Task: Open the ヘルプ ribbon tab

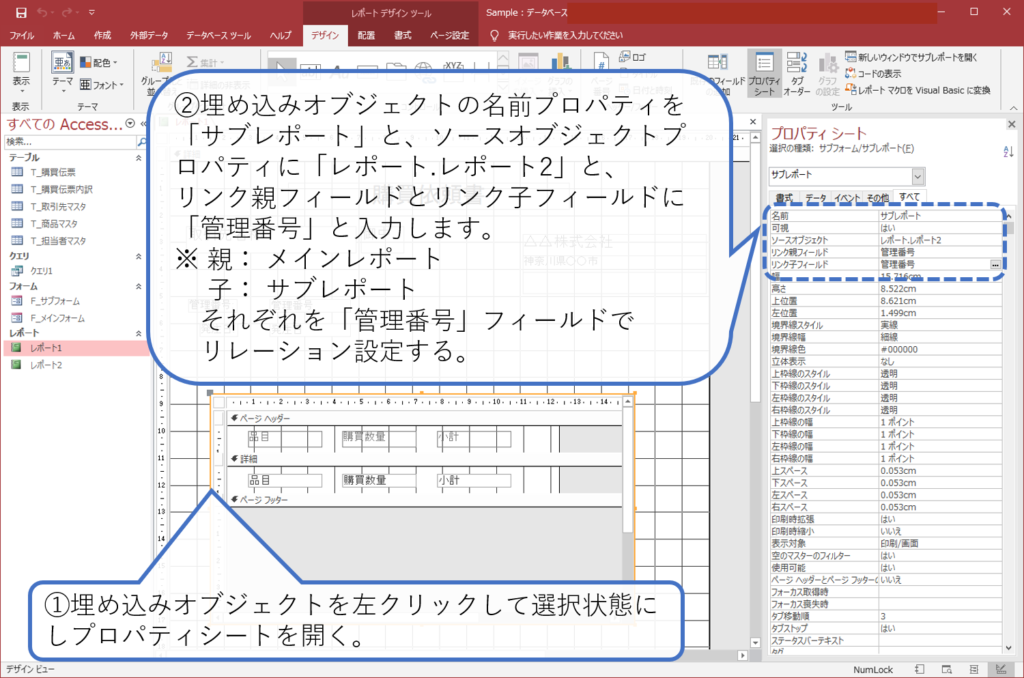Action: point(281,35)
